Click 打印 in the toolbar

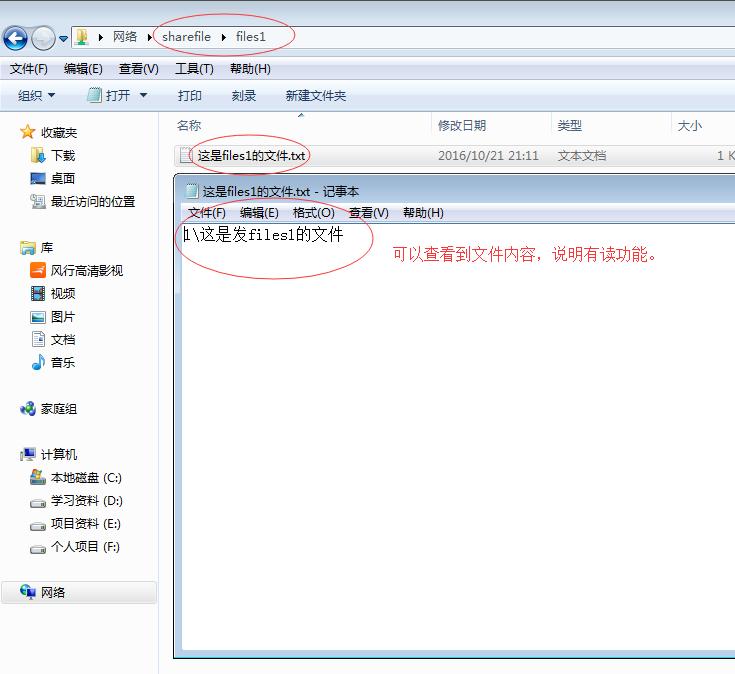tap(189, 96)
